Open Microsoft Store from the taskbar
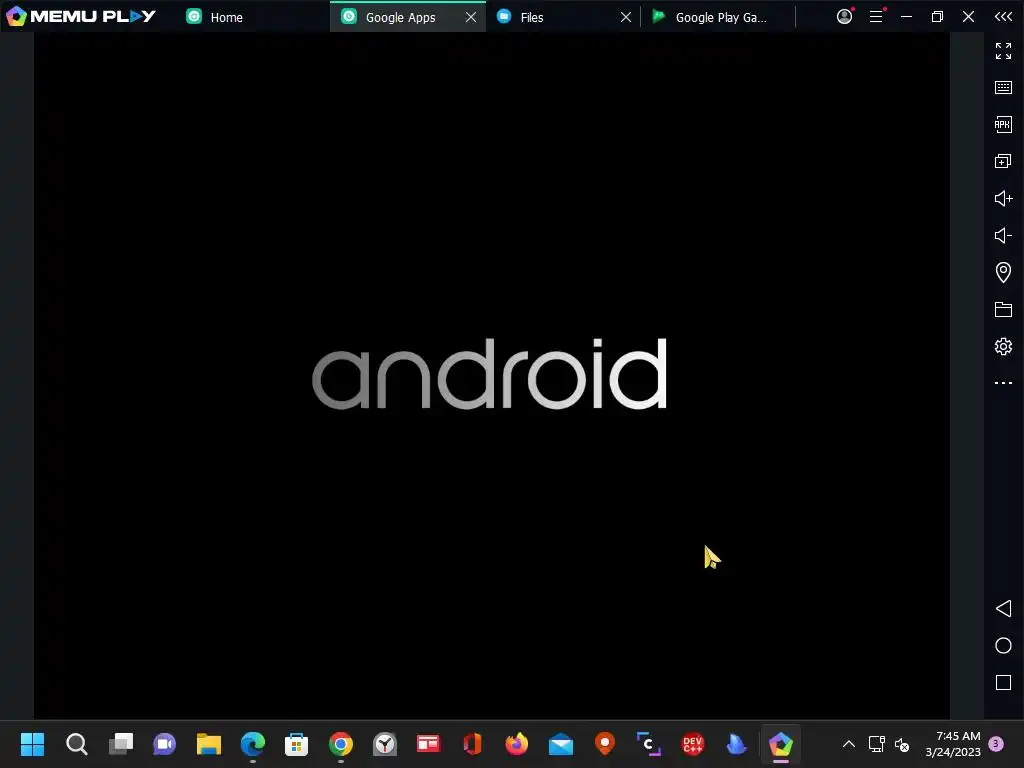The height and width of the screenshot is (768, 1024). [x=296, y=744]
